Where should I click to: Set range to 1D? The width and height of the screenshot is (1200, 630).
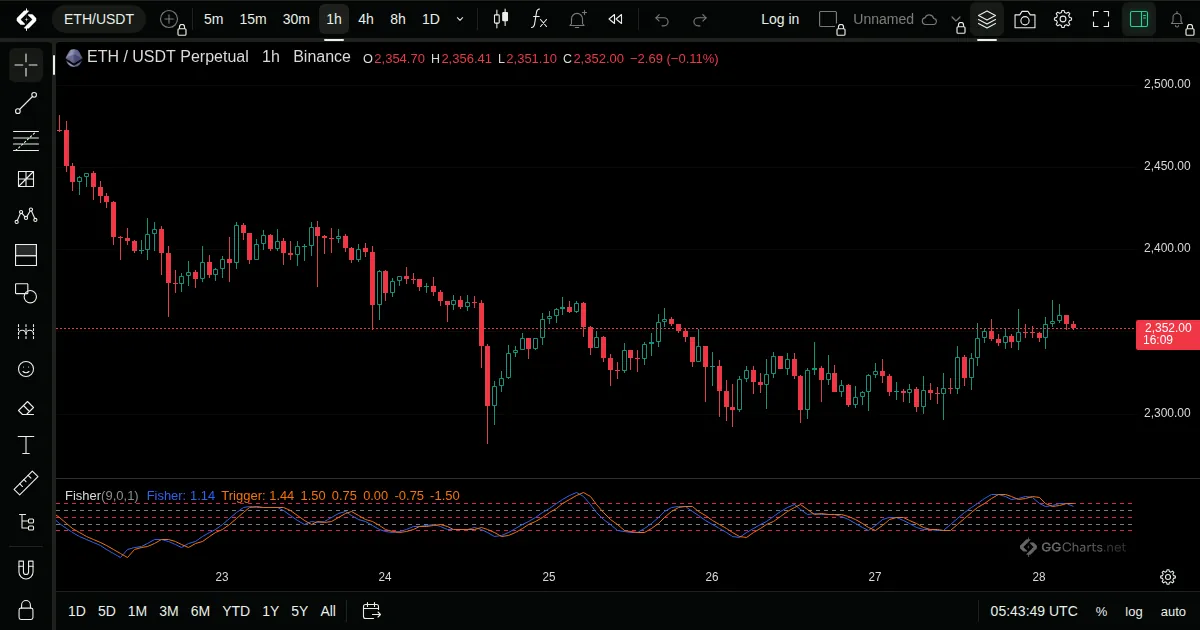[x=77, y=611]
